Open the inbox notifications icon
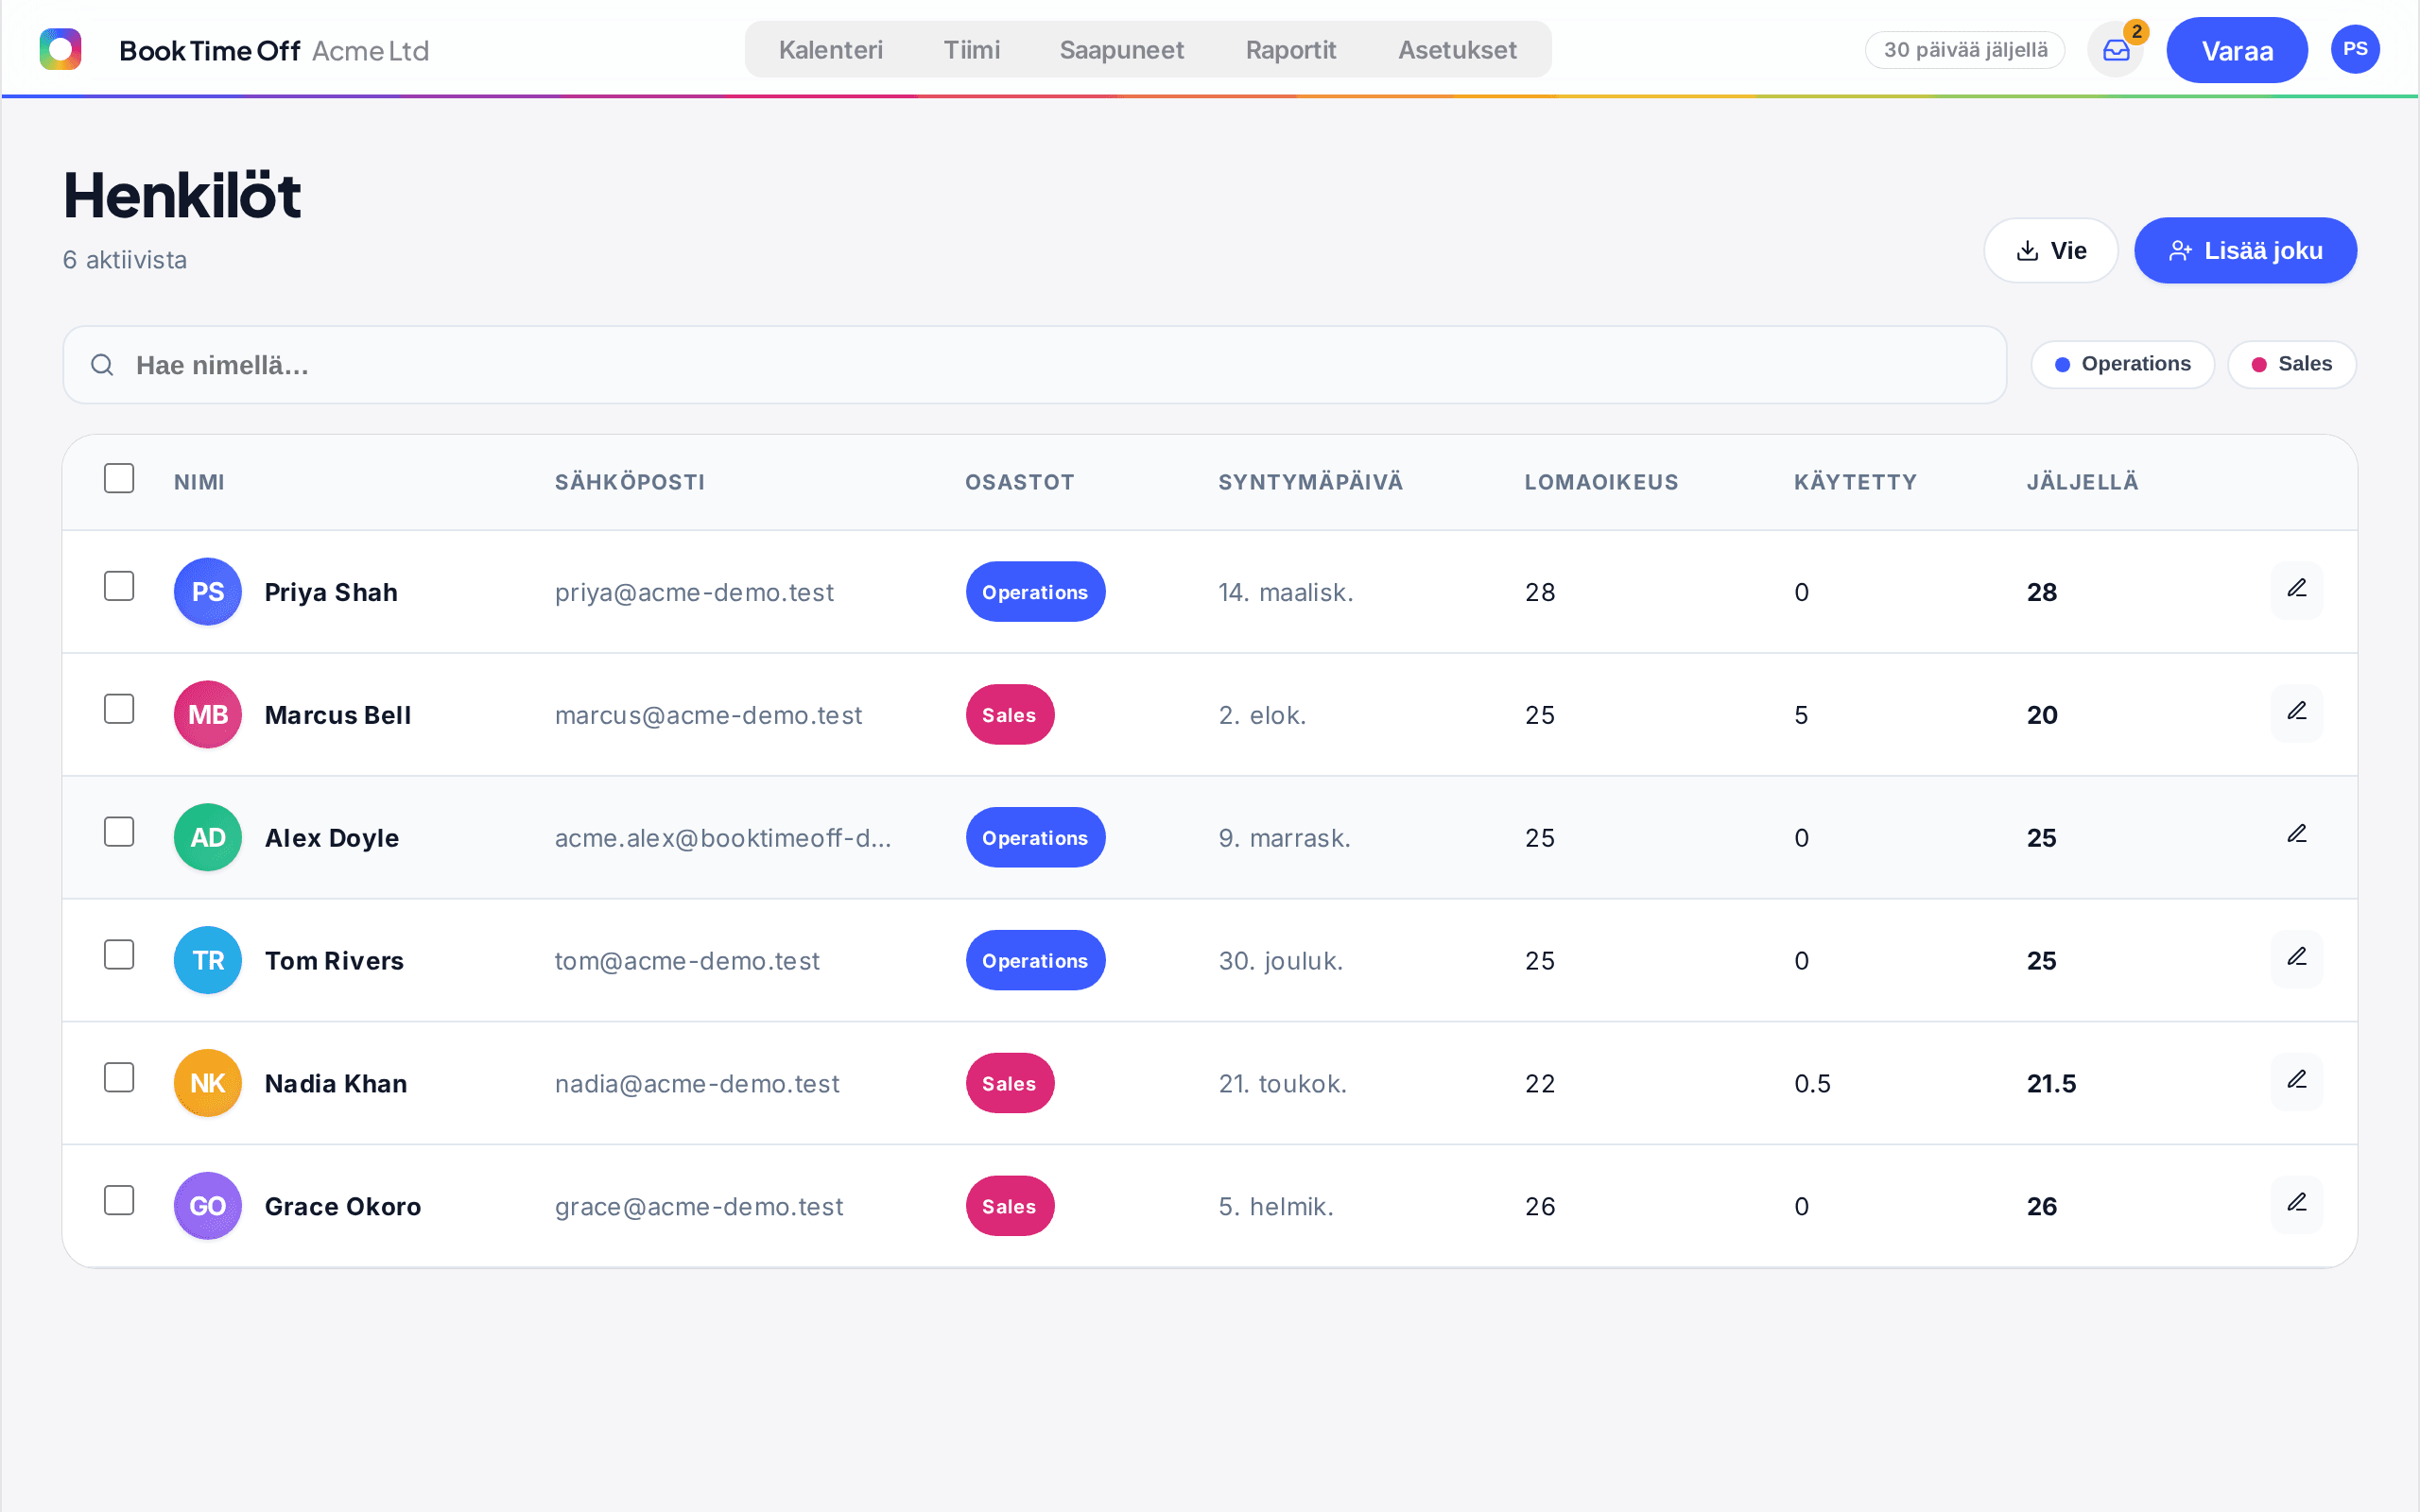Viewport: 2420px width, 1512px height. point(2115,50)
